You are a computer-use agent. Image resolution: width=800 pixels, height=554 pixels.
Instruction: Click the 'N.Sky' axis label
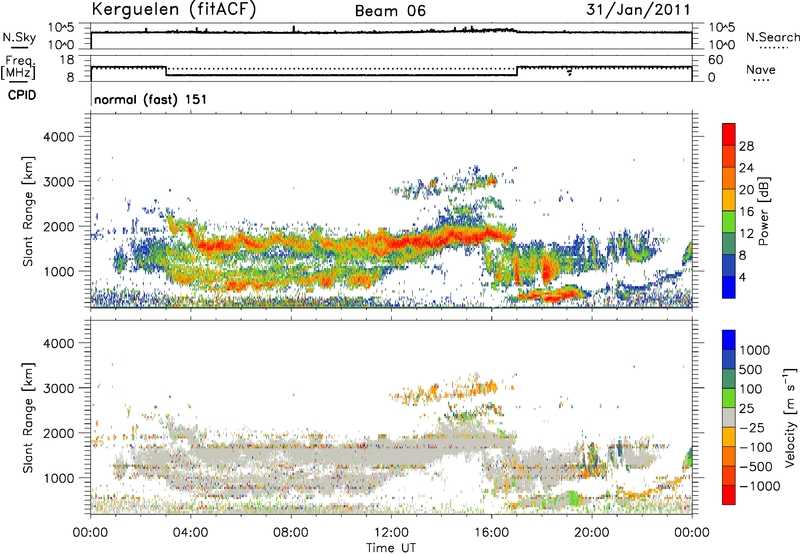pyautogui.click(x=19, y=37)
